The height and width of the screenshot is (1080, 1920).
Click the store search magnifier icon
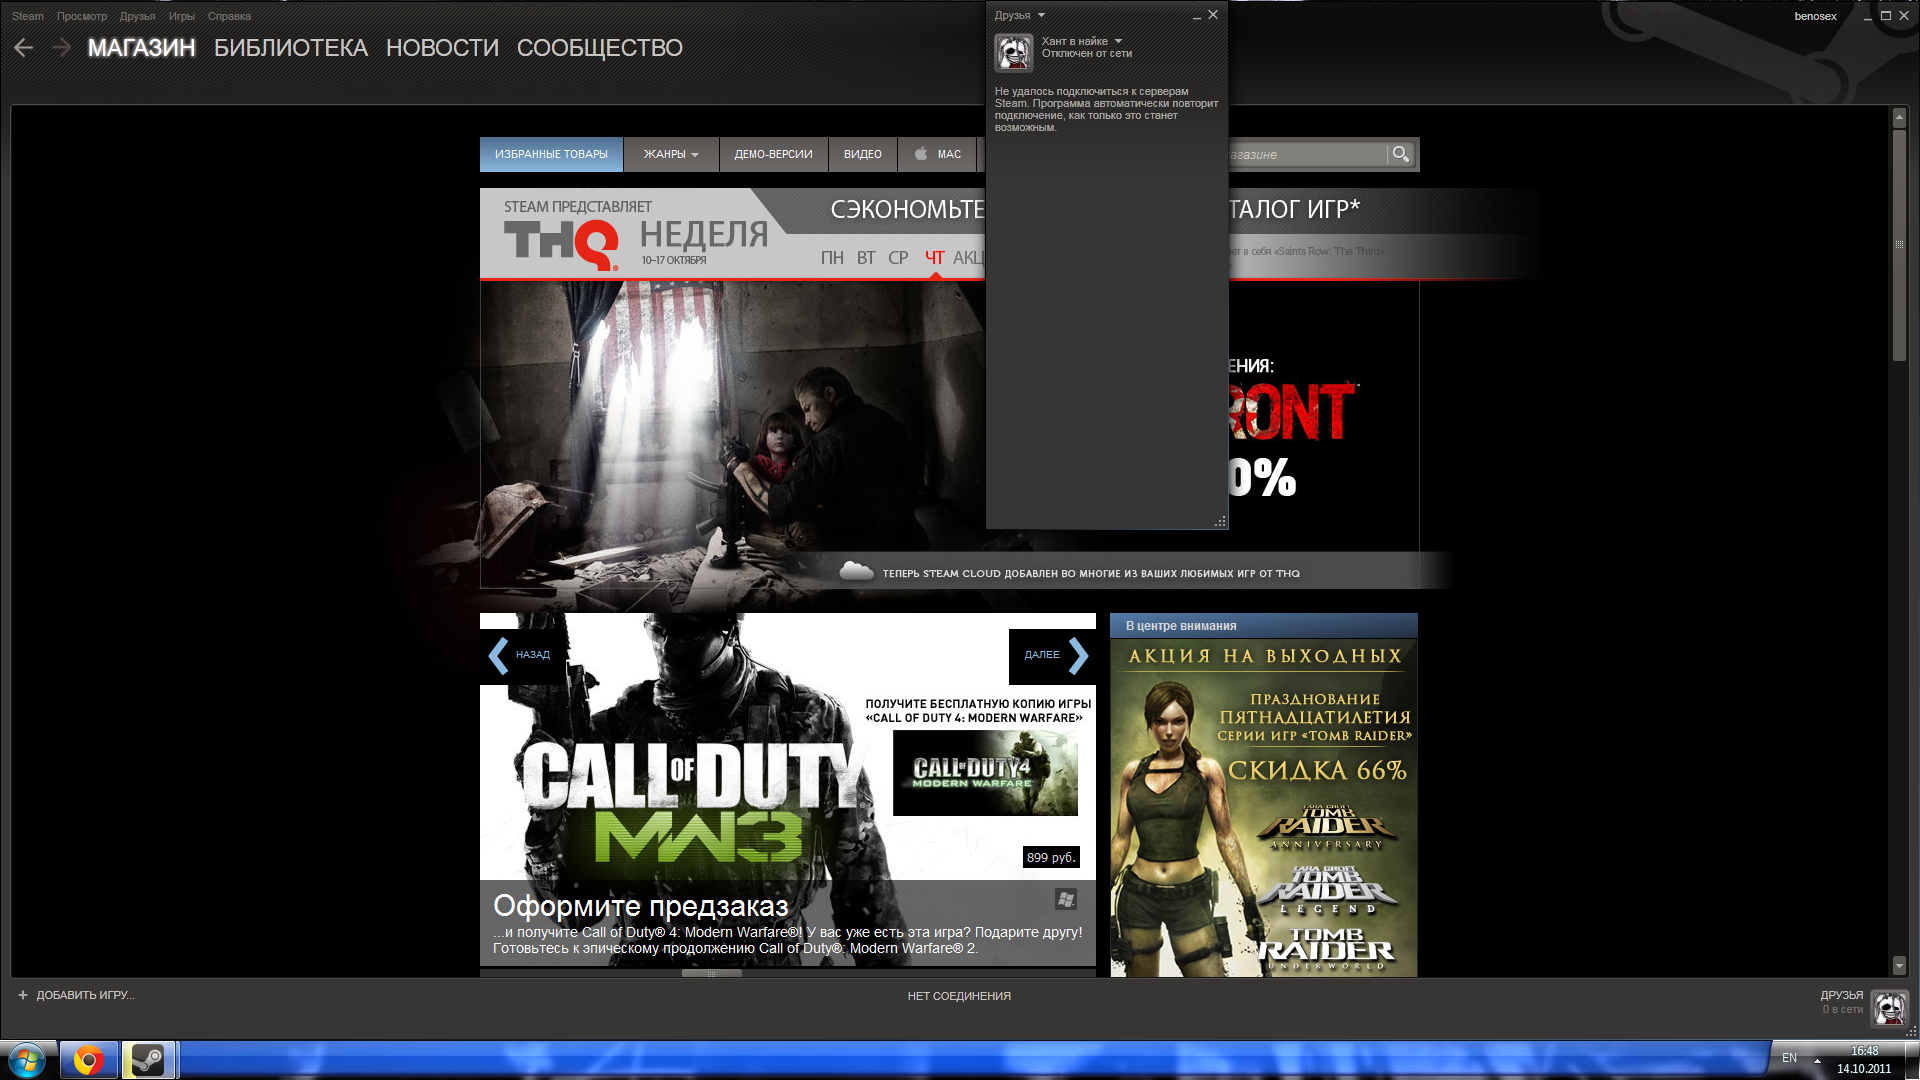pos(1401,154)
